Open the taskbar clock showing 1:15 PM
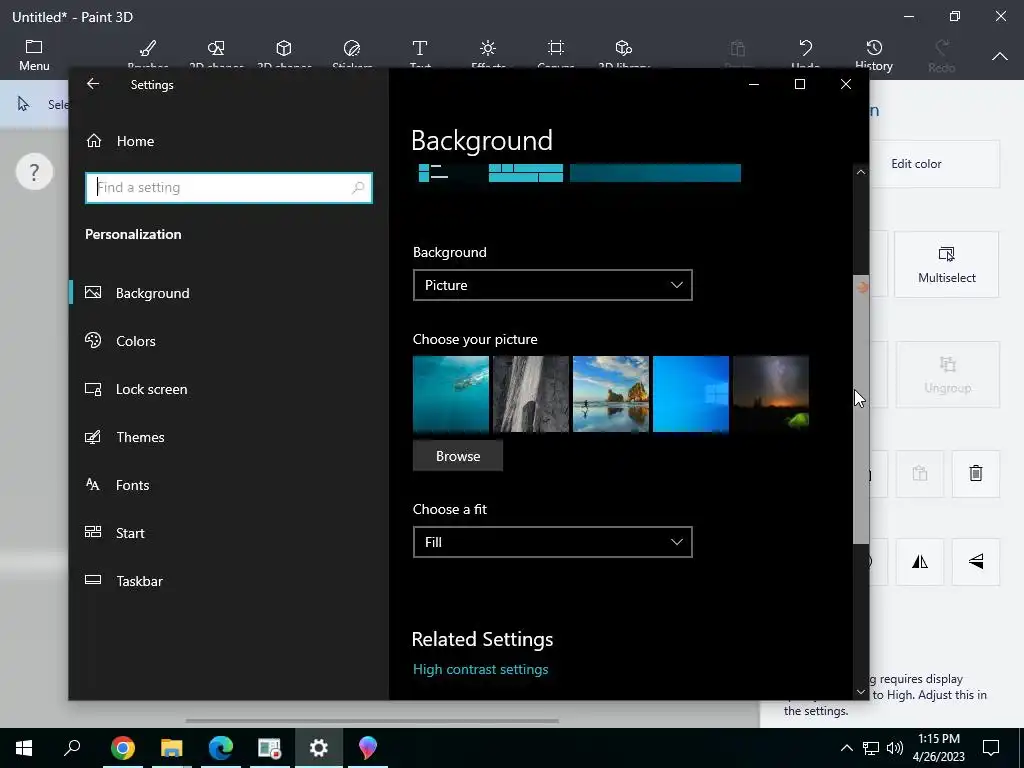This screenshot has height=768, width=1024. tap(938, 748)
